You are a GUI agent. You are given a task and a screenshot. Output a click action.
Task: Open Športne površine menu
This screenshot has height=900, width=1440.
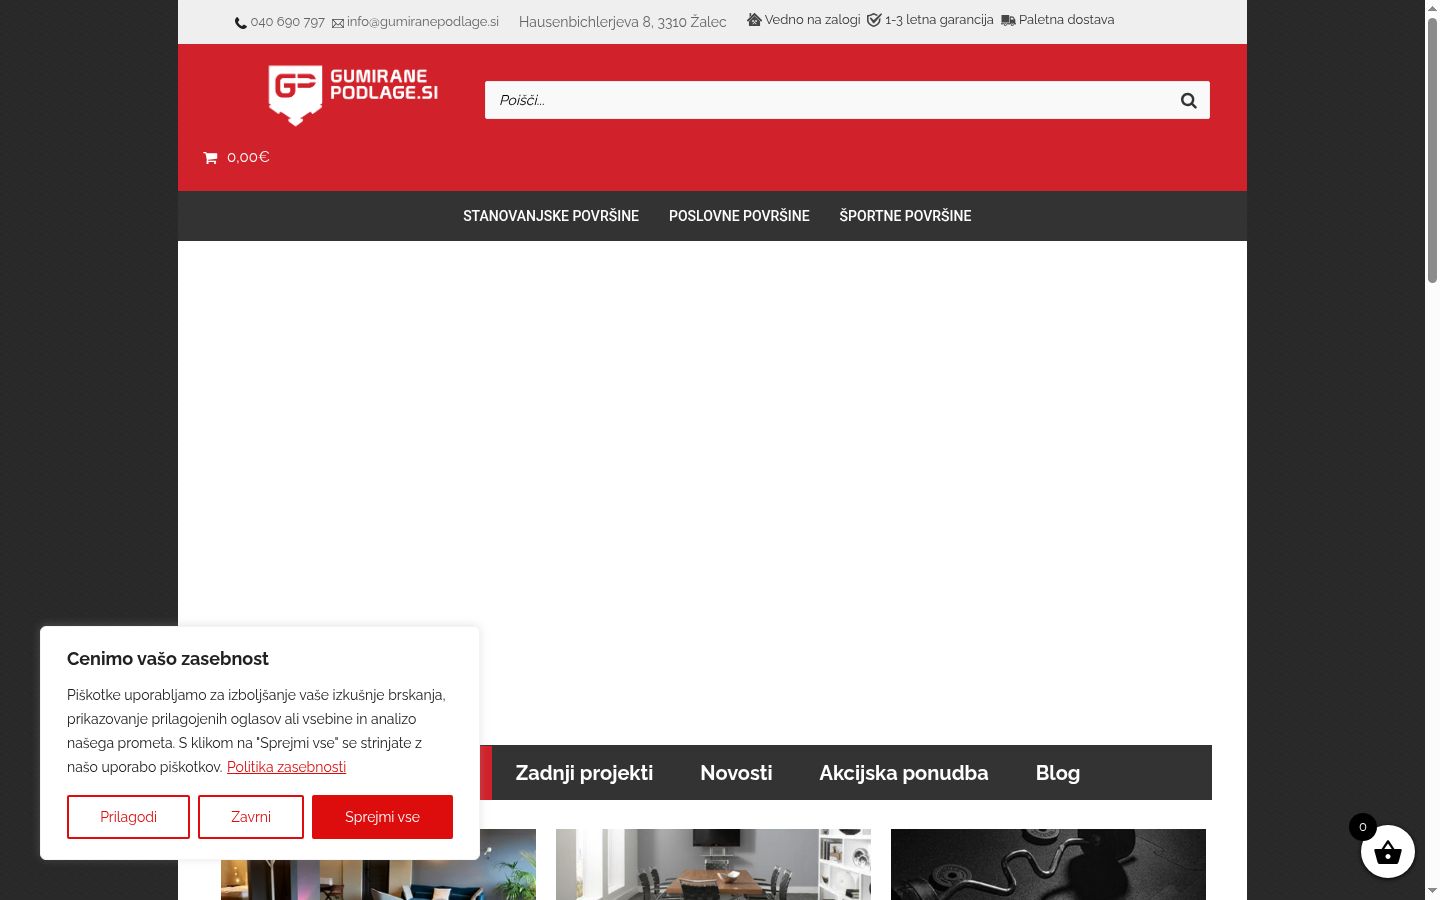coord(905,216)
